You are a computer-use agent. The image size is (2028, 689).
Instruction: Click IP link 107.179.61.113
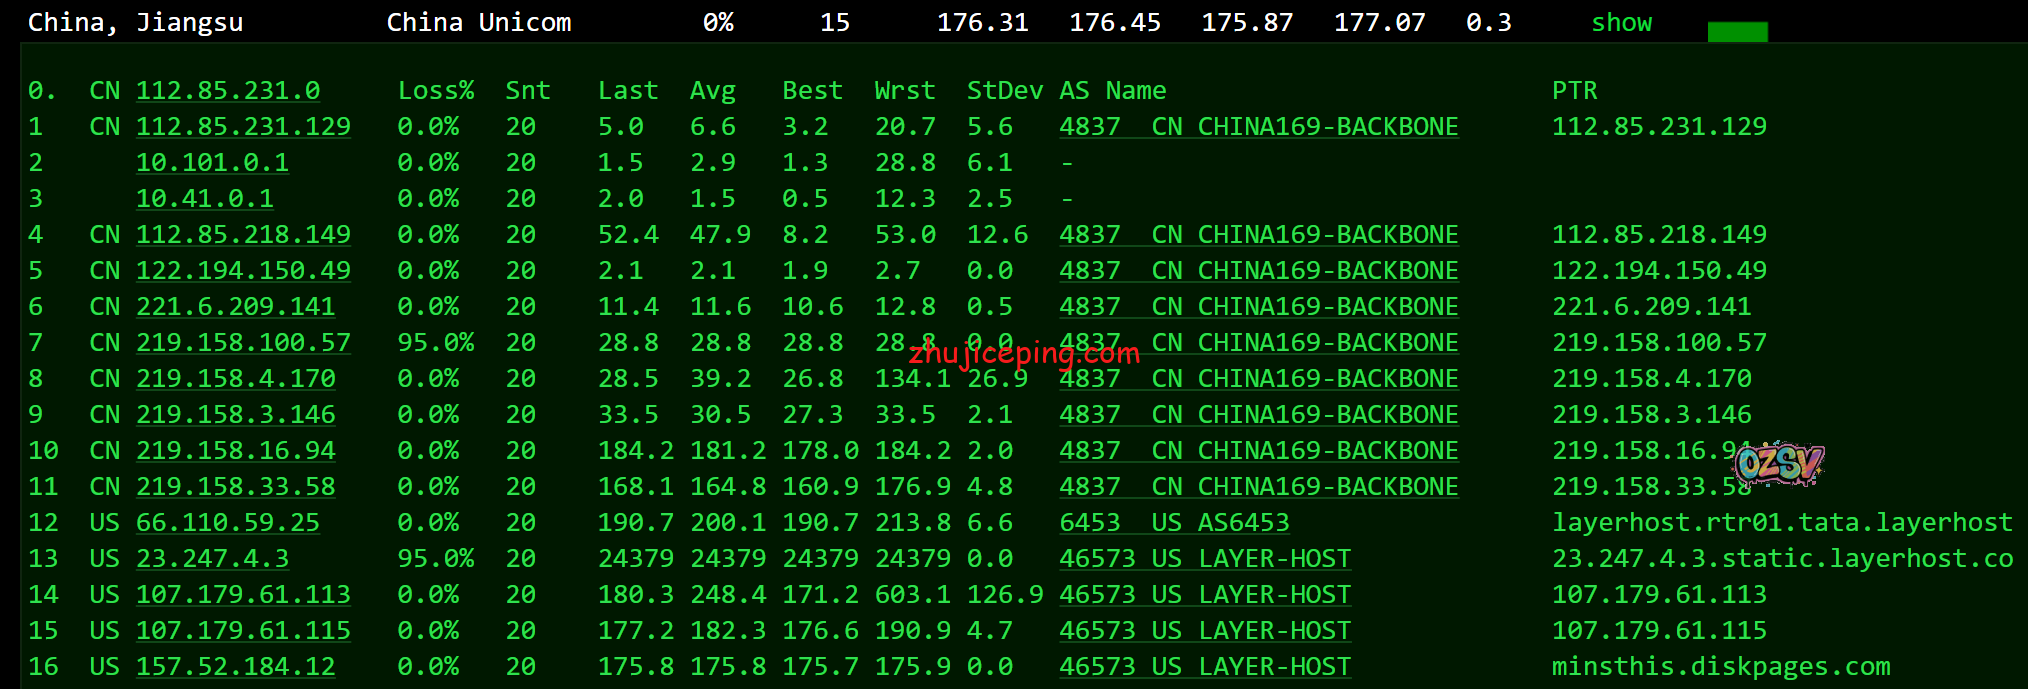[243, 595]
